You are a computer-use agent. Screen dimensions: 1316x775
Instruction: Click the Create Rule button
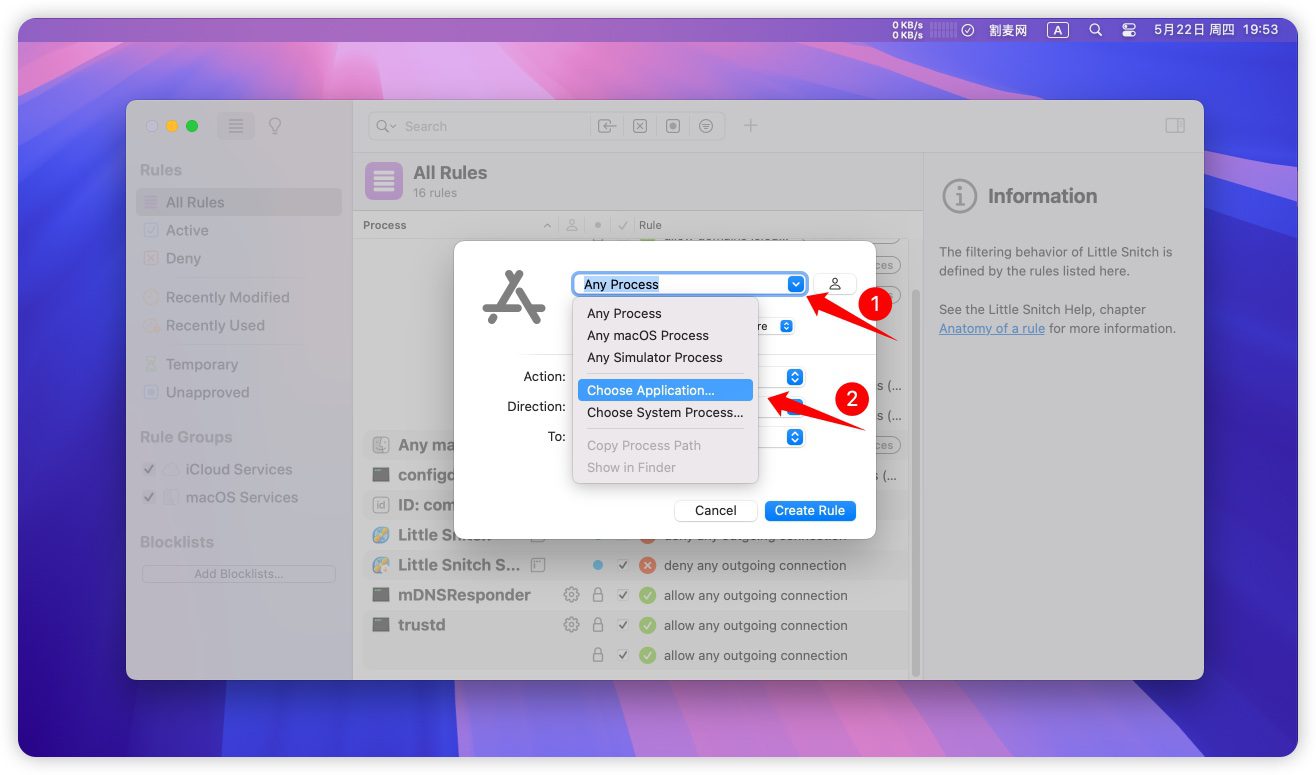point(809,510)
